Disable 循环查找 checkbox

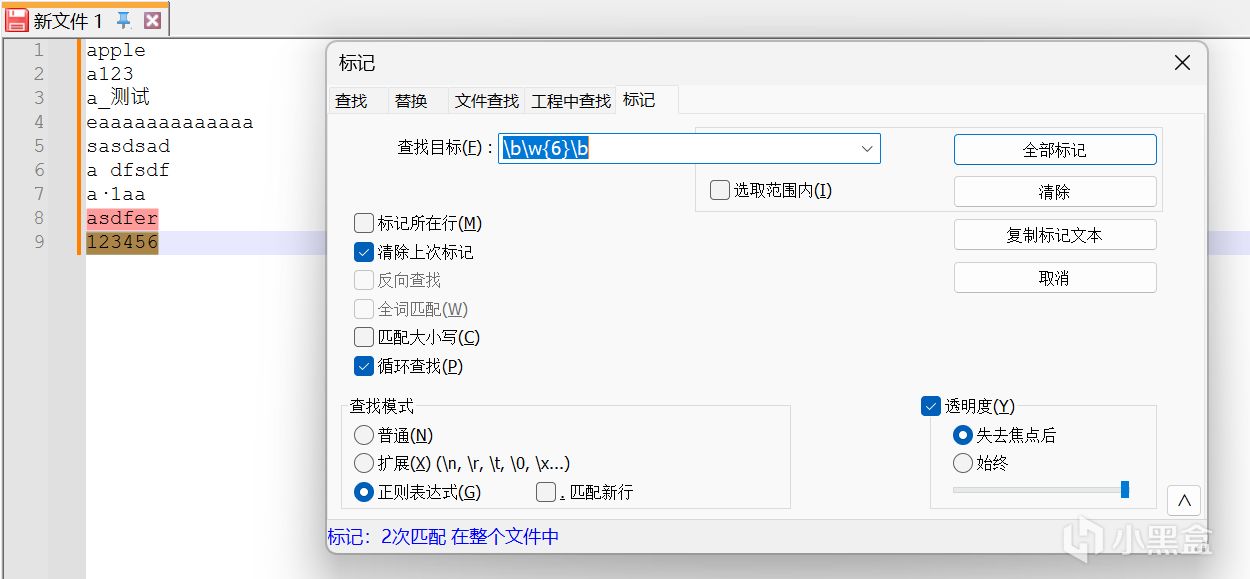tap(364, 366)
